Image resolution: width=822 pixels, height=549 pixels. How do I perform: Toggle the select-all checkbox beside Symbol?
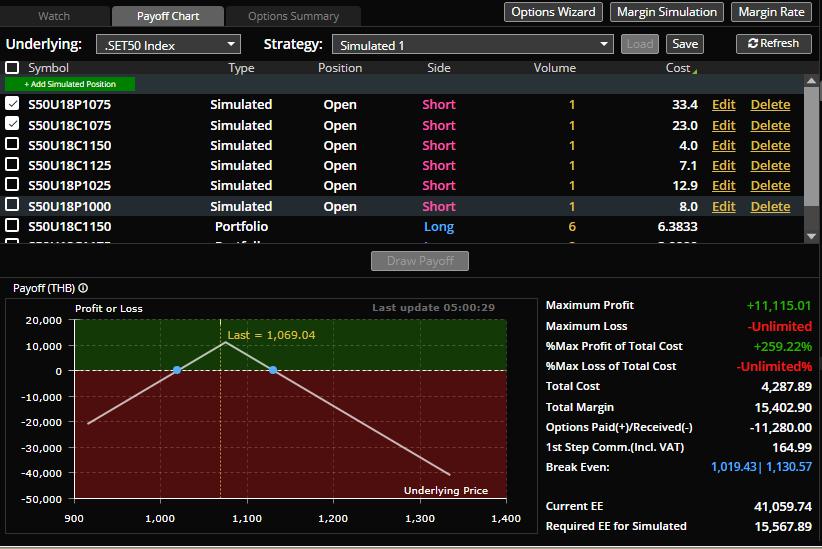(12, 68)
